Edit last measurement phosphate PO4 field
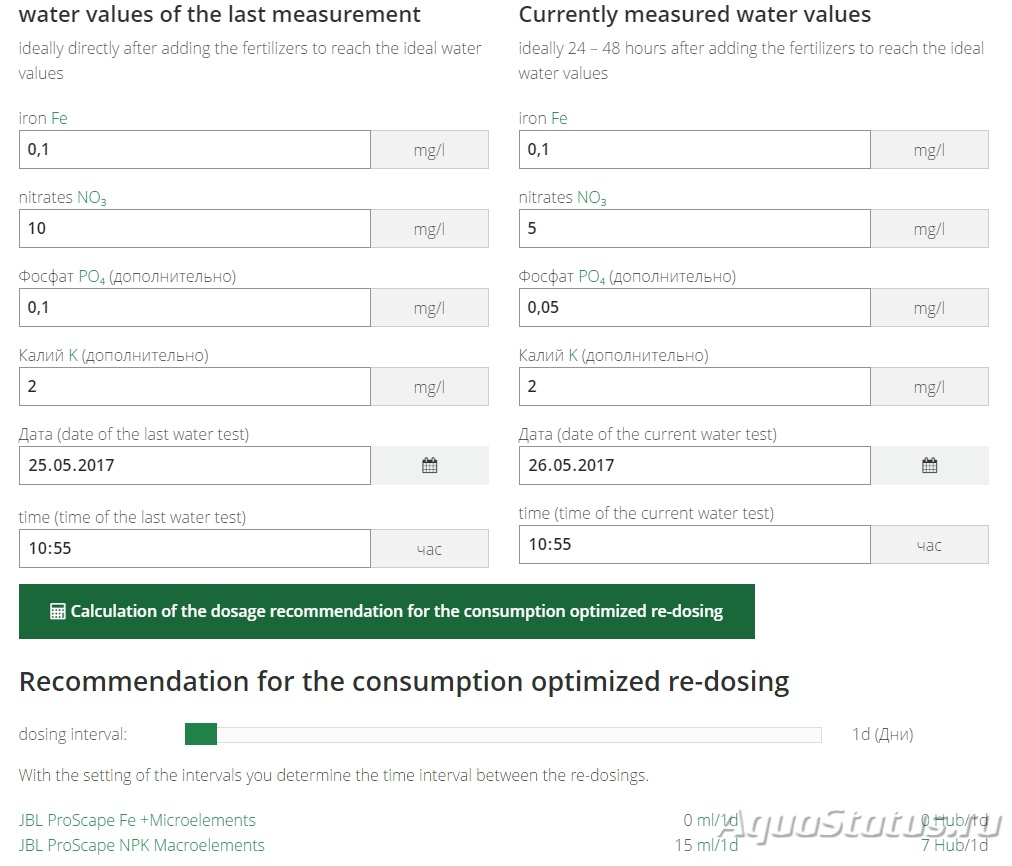This screenshot has height=866, width=1012. [x=195, y=308]
